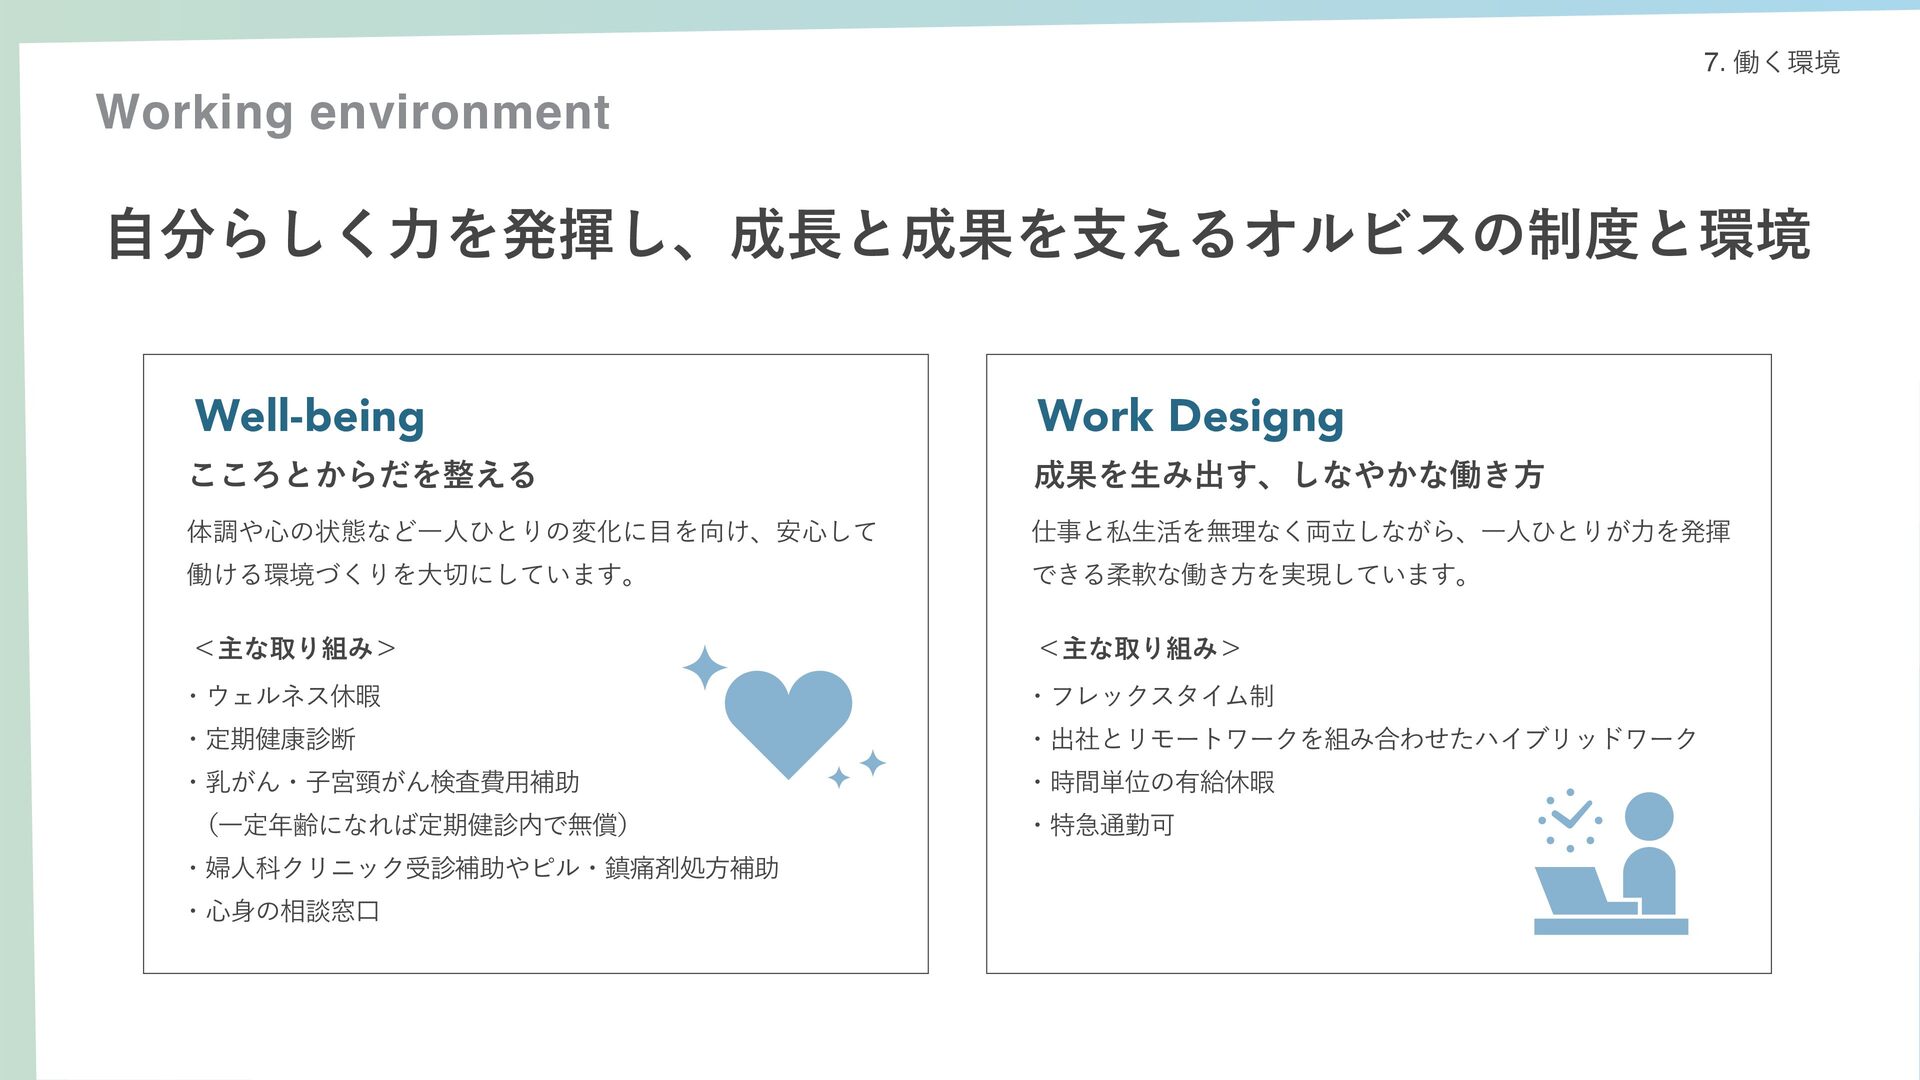Screen dimensions: 1920x1080
Task: Click the main Japanese headline text
Action: pyautogui.click(x=958, y=234)
